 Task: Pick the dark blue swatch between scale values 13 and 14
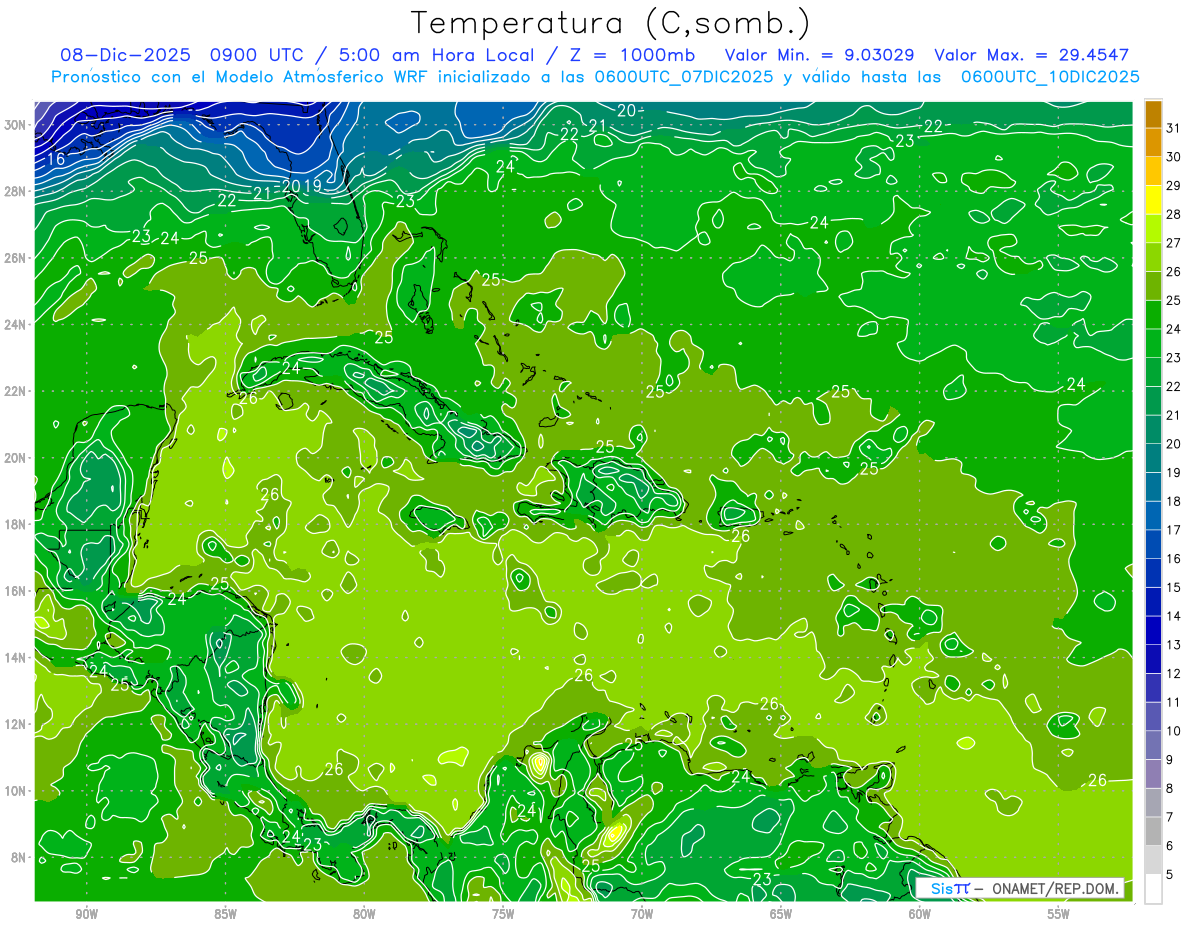coord(1154,630)
